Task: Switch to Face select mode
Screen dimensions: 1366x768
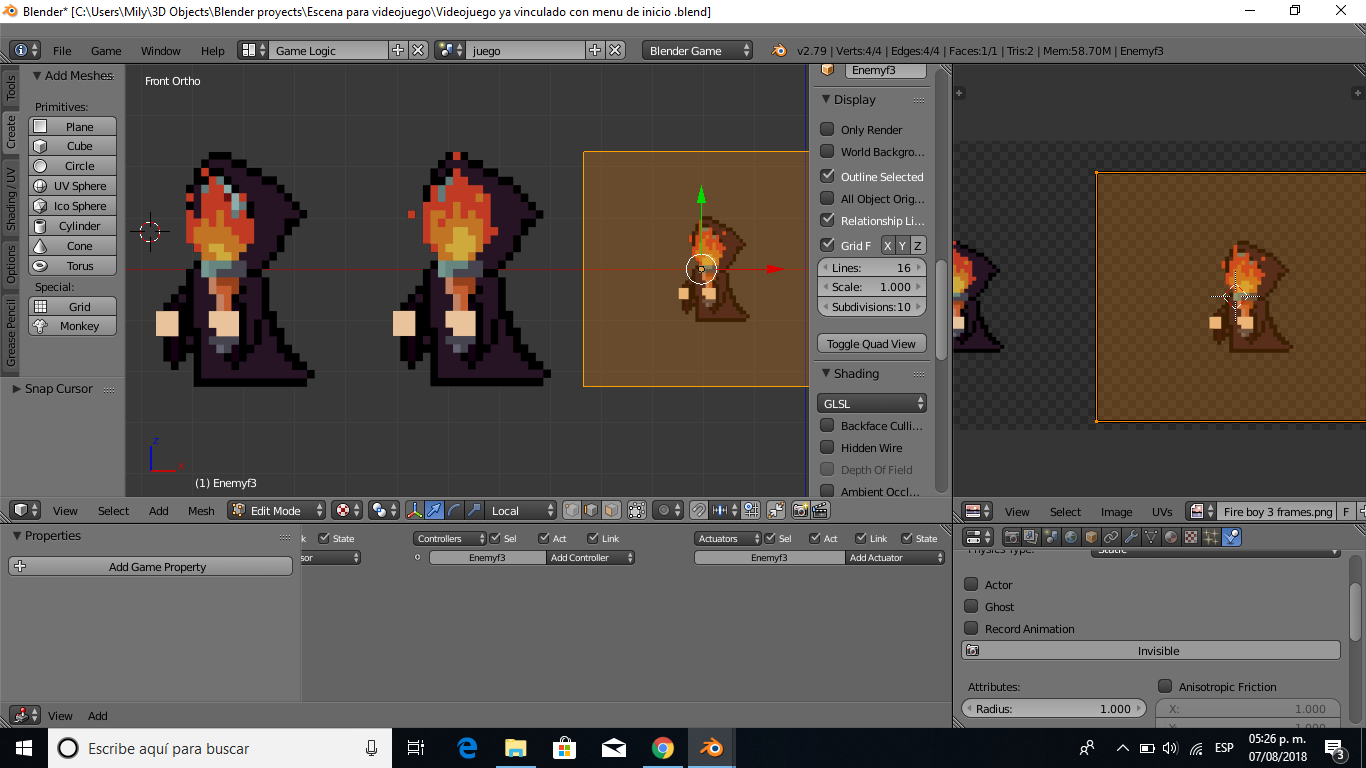Action: (x=611, y=510)
